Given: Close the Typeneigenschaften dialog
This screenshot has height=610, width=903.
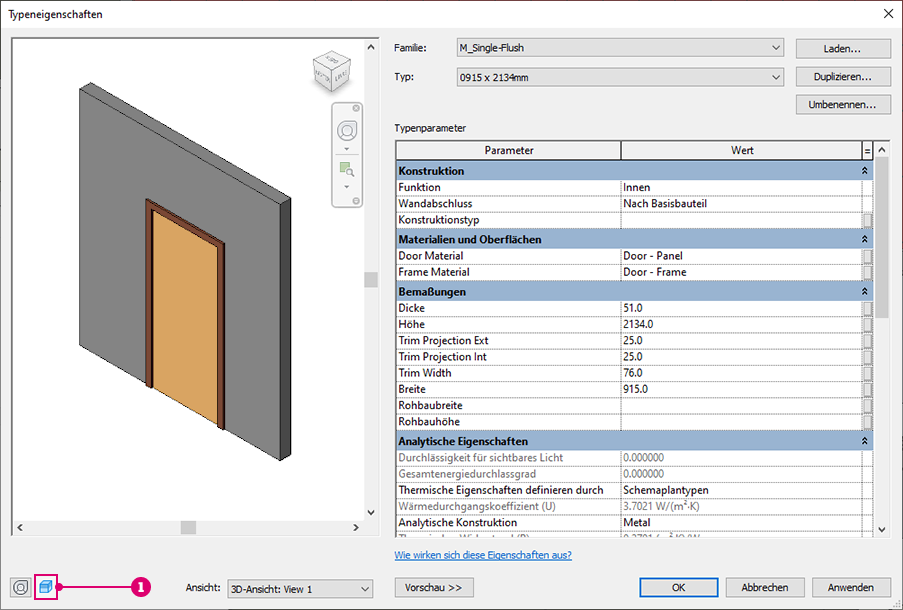Looking at the screenshot, I should (889, 13).
